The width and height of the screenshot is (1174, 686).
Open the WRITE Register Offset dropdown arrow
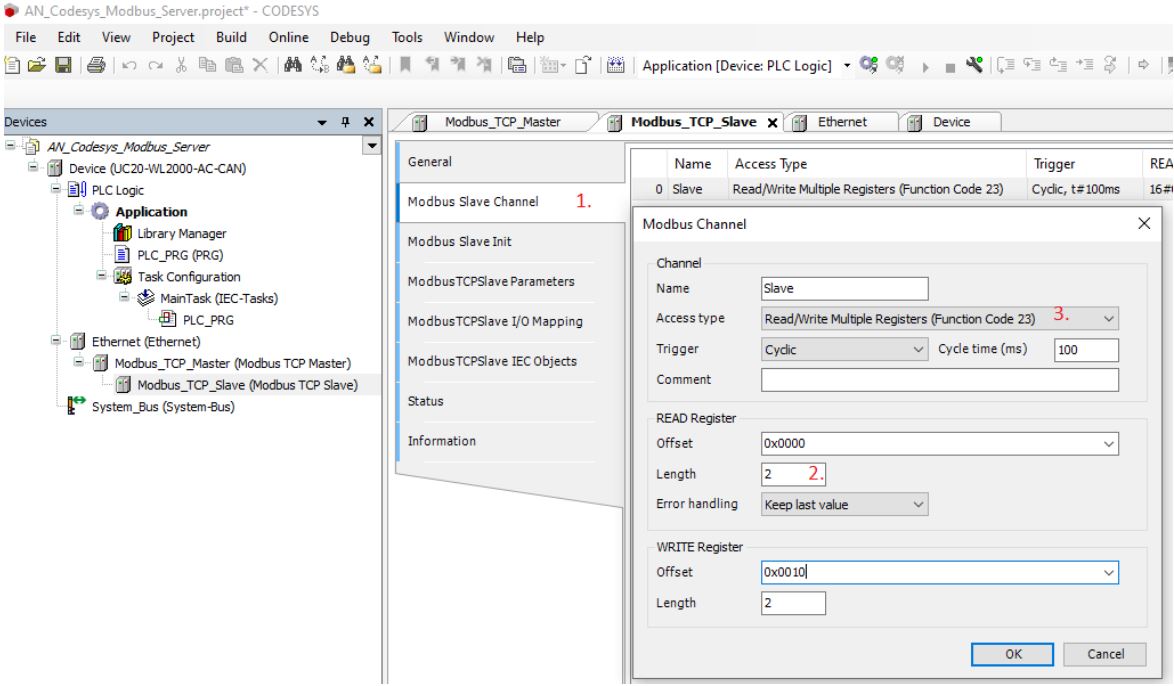[x=1109, y=573]
